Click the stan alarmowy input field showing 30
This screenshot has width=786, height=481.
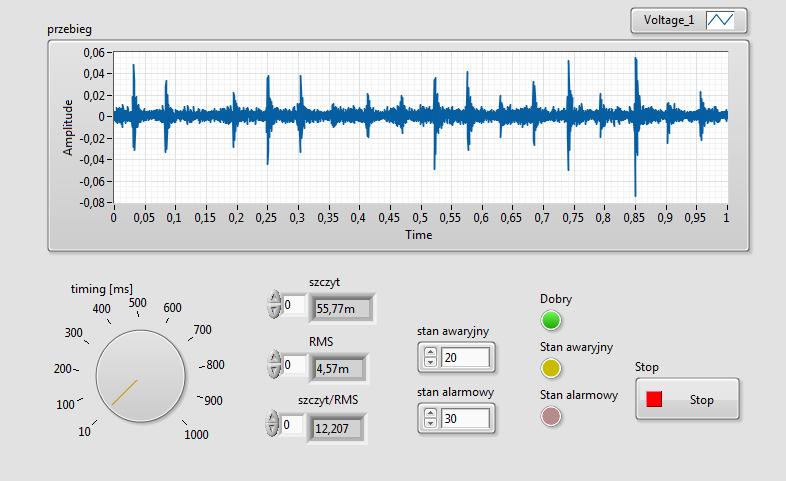465,418
